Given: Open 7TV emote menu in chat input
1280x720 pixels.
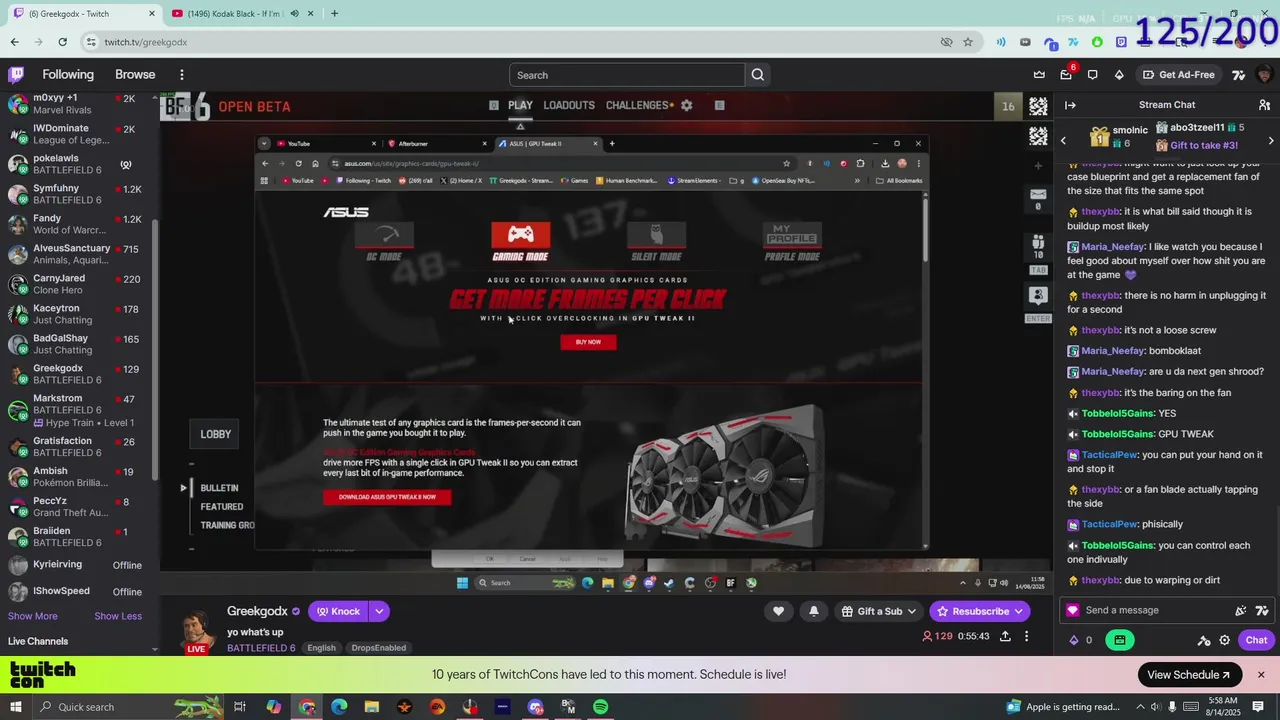Looking at the screenshot, I should pyautogui.click(x=1262, y=610).
